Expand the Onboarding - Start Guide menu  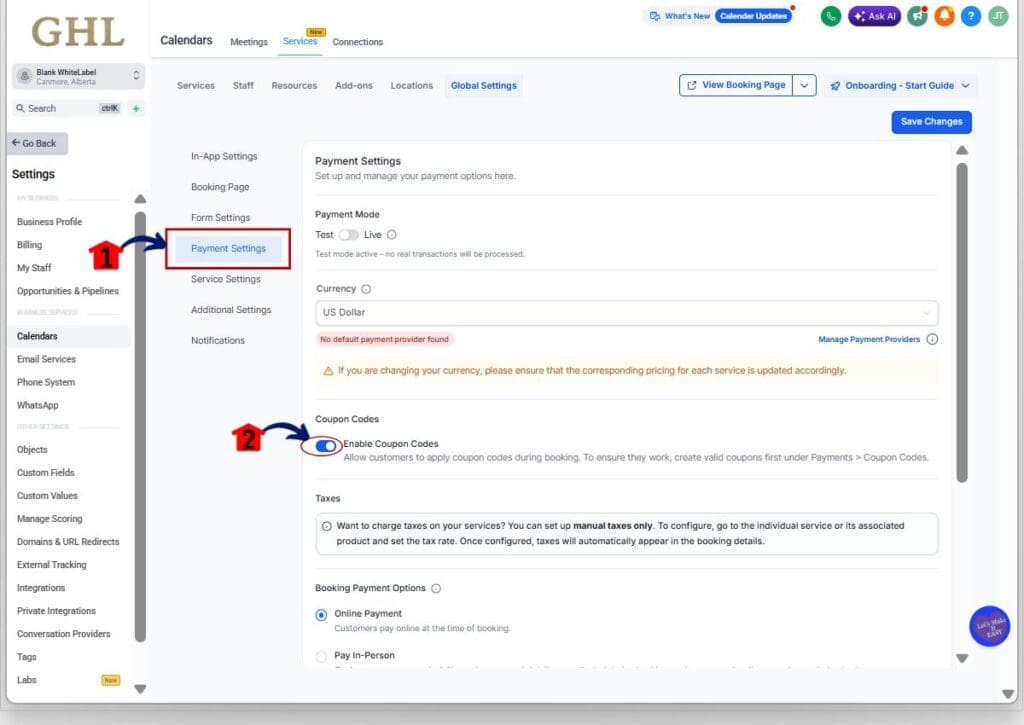[x=899, y=86]
